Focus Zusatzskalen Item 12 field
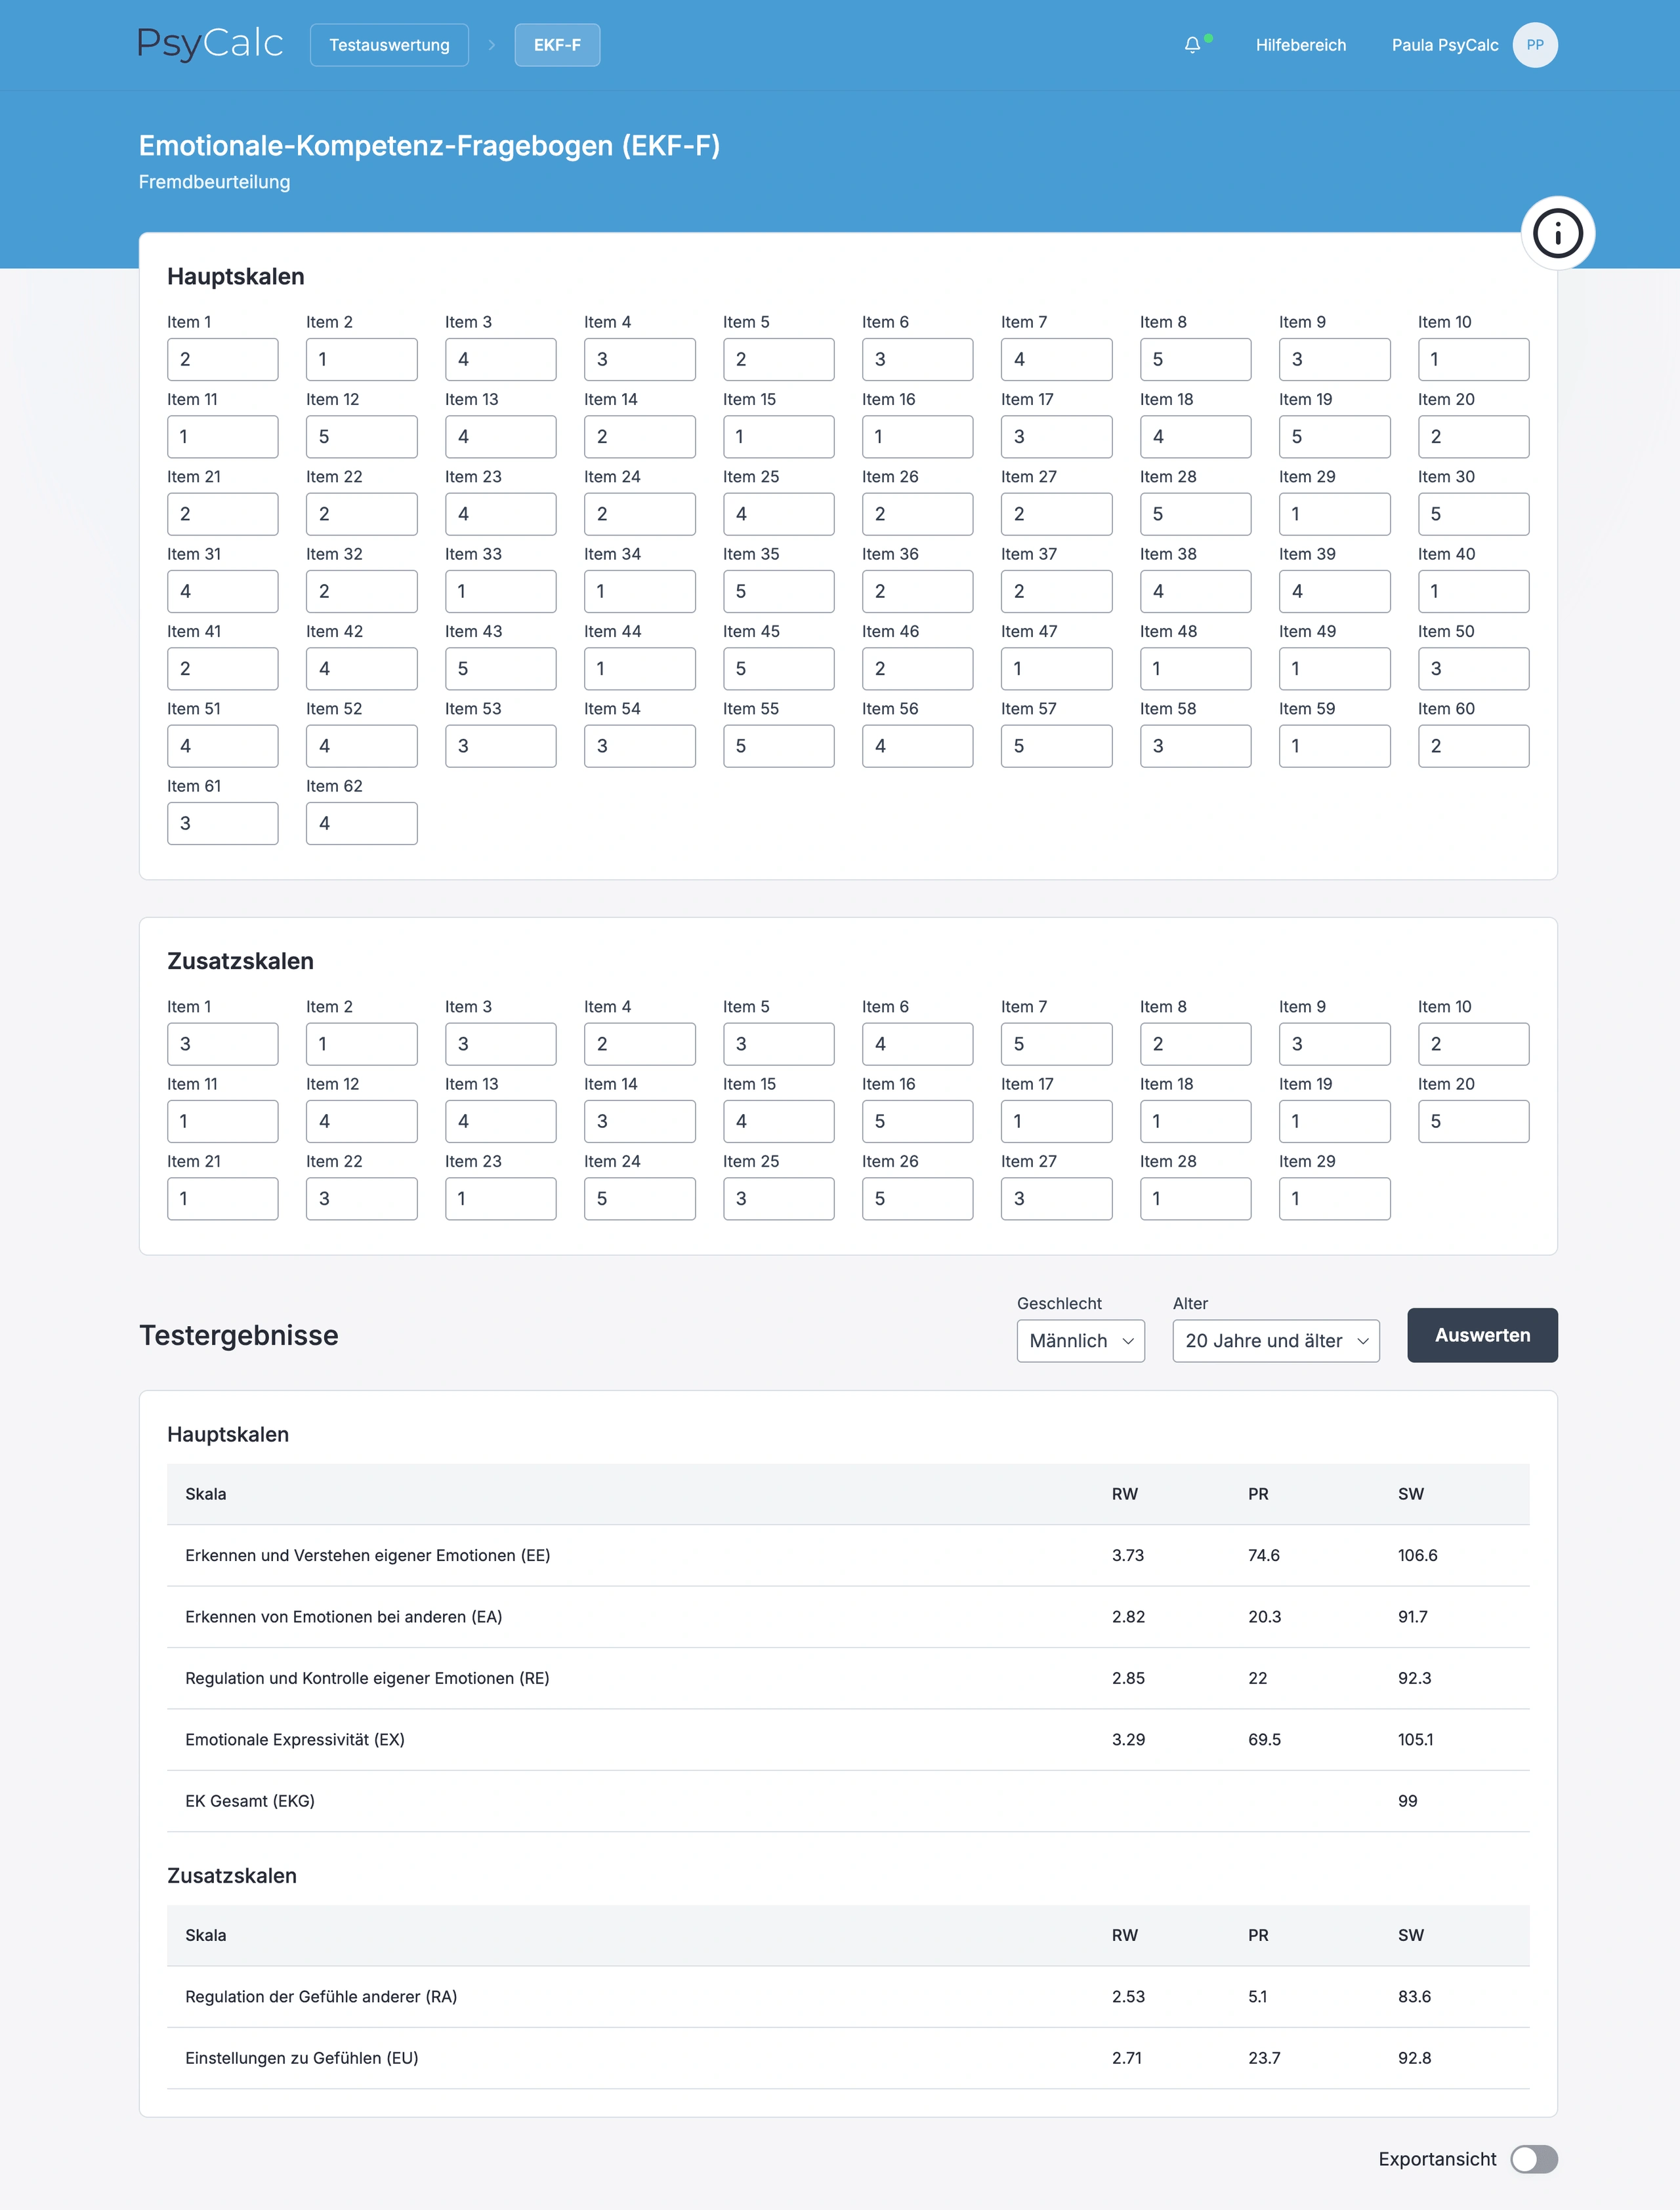 (362, 1121)
